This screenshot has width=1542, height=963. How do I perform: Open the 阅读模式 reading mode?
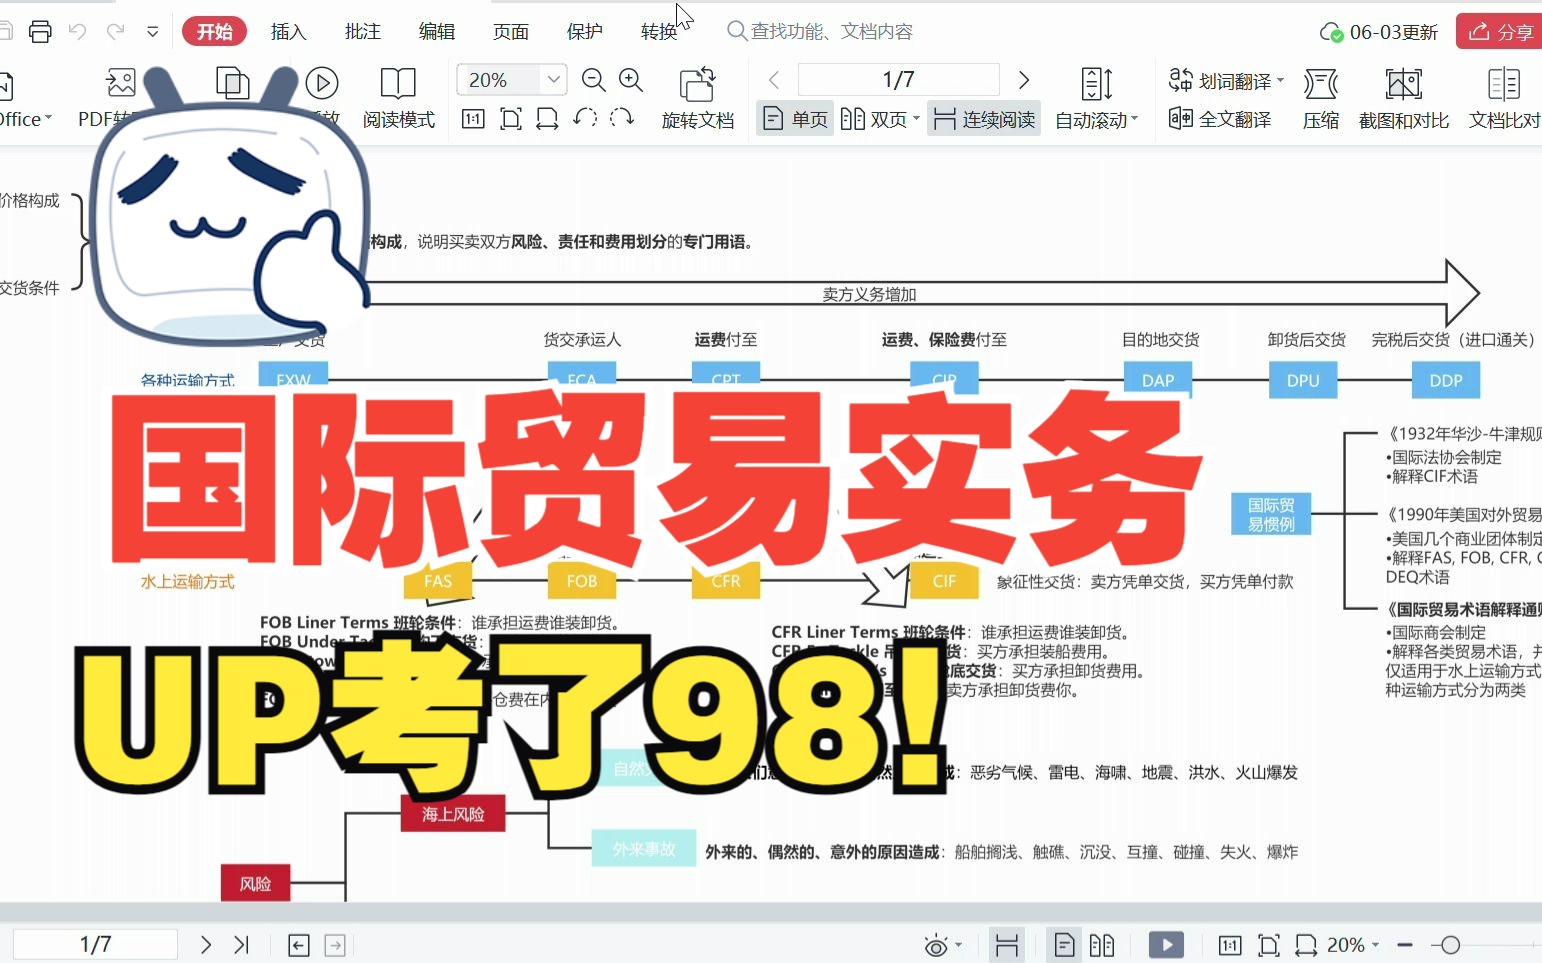[x=398, y=98]
